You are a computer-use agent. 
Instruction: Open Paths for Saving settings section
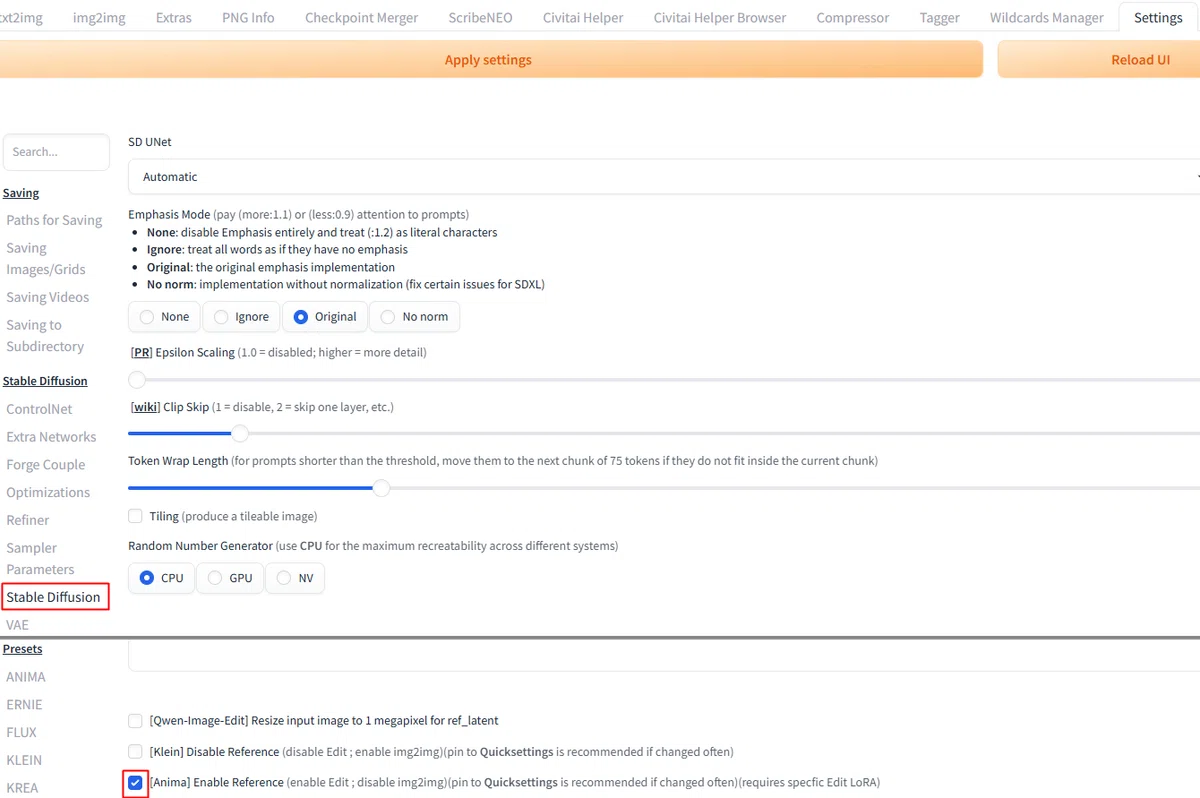(54, 220)
